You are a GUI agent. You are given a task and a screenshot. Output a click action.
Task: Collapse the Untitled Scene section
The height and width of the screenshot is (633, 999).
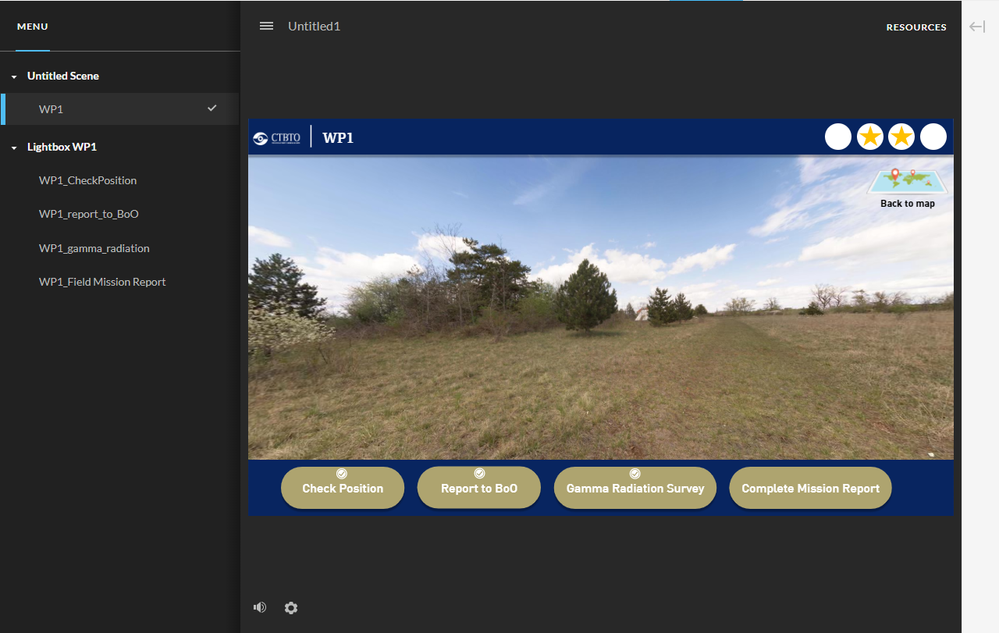click(14, 76)
